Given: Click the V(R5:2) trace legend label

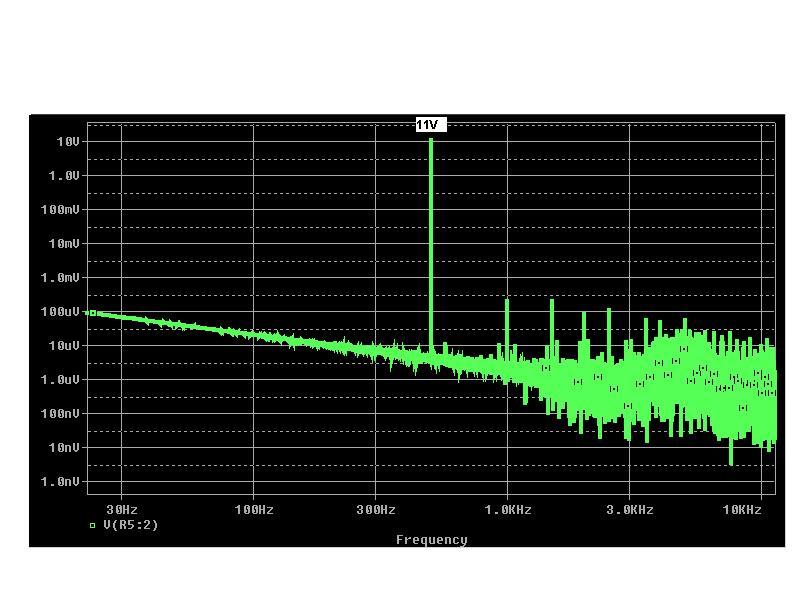Looking at the screenshot, I should [131, 524].
